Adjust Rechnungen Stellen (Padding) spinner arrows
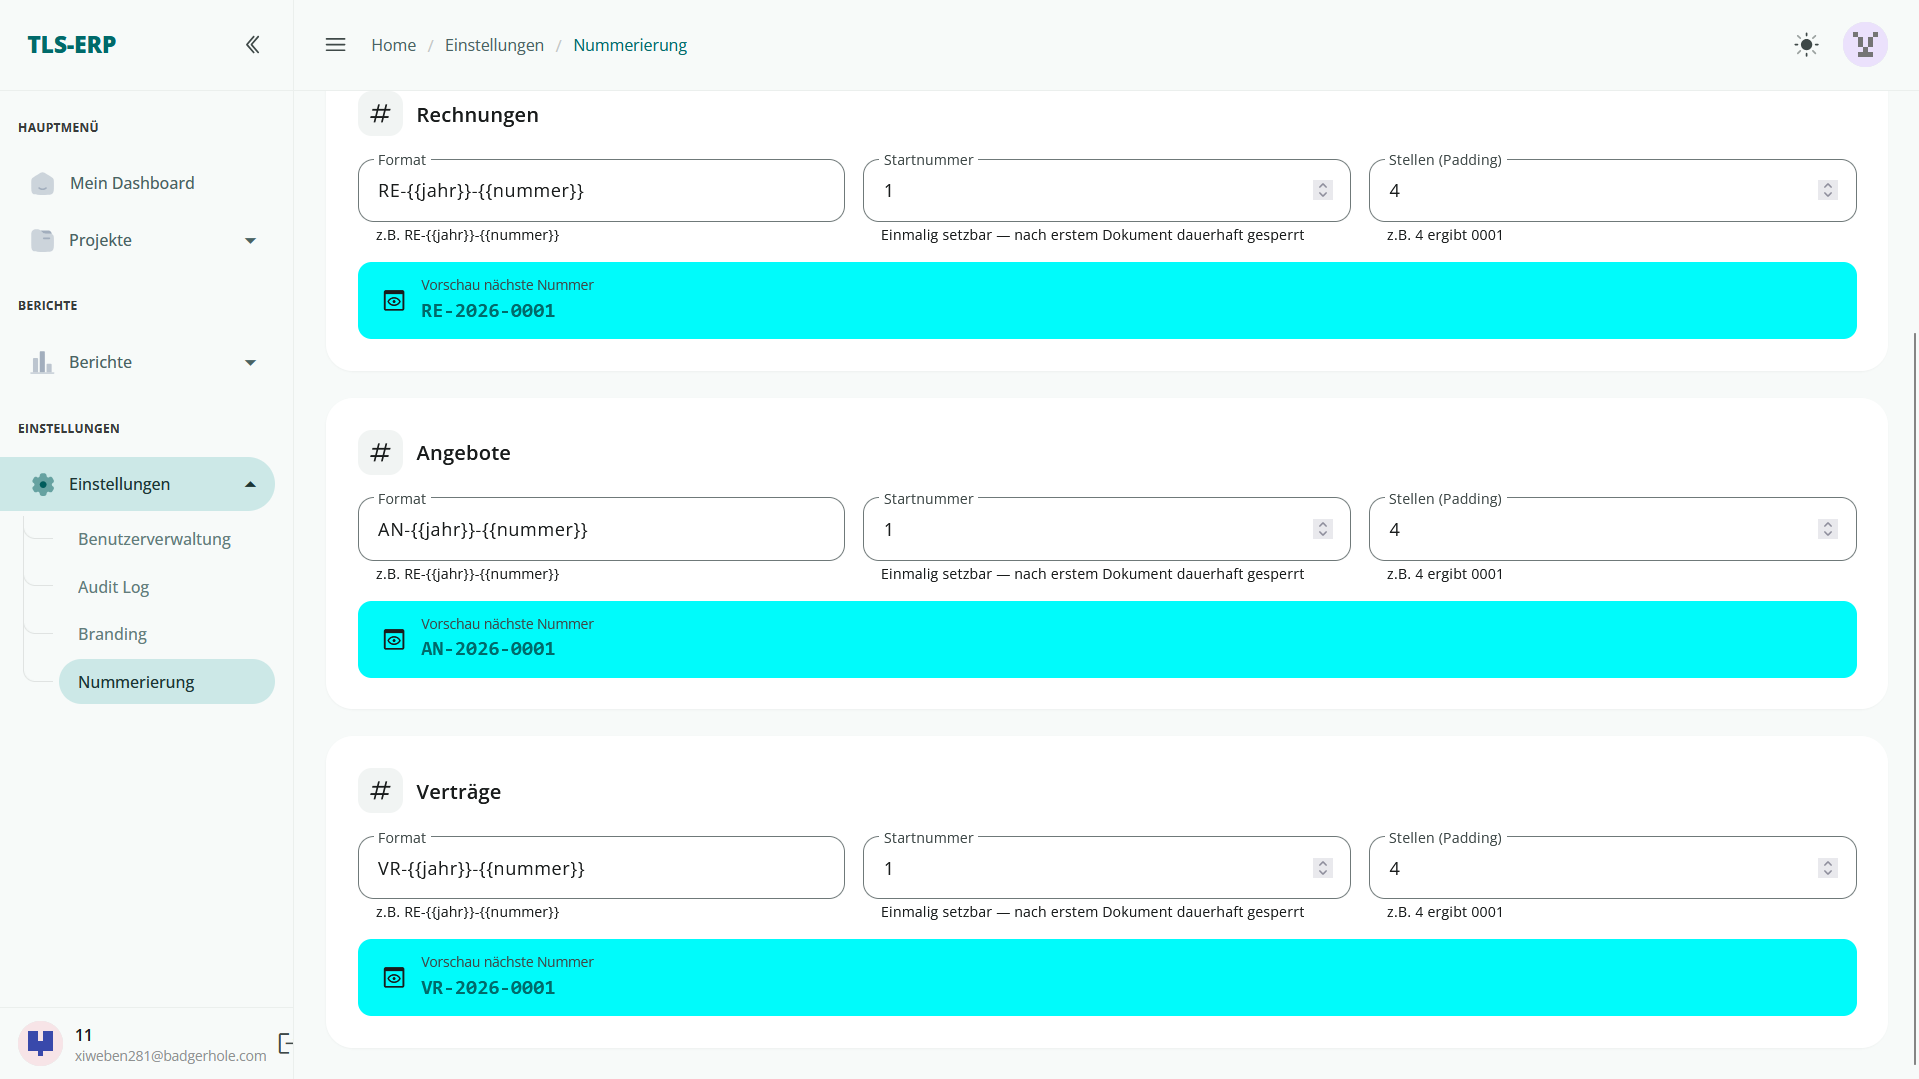This screenshot has height=1079, width=1919. [1827, 190]
